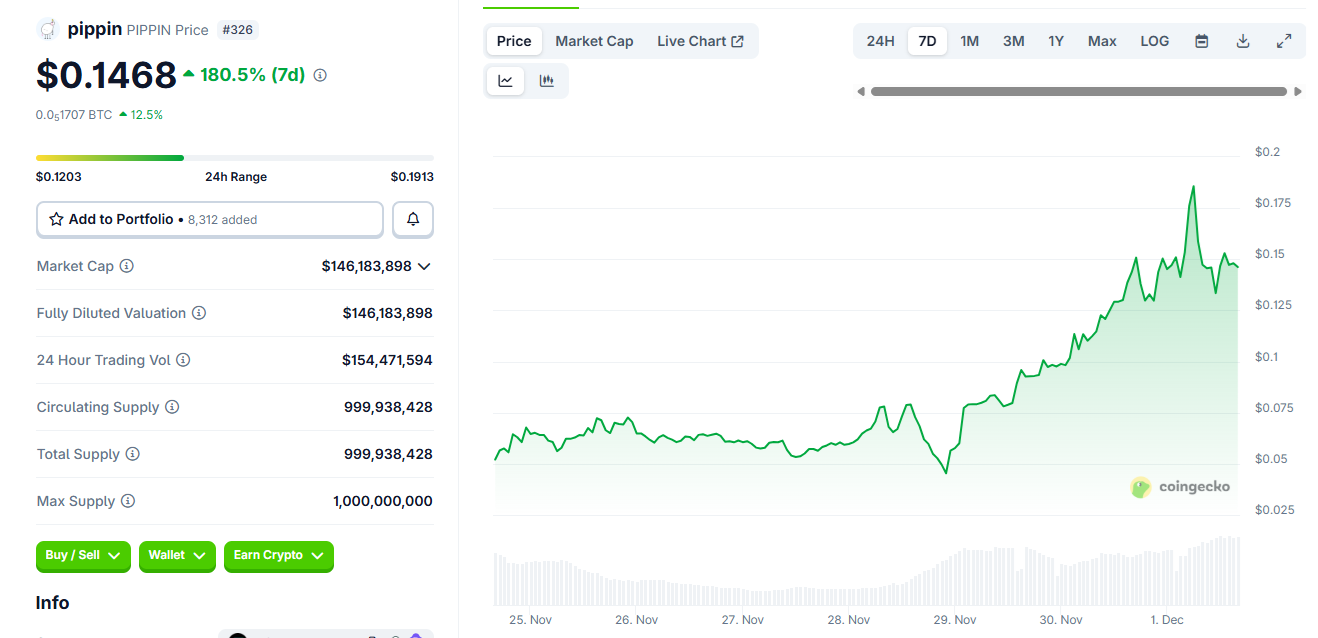Open Live Chart in new window
1318x638 pixels.
pos(701,40)
